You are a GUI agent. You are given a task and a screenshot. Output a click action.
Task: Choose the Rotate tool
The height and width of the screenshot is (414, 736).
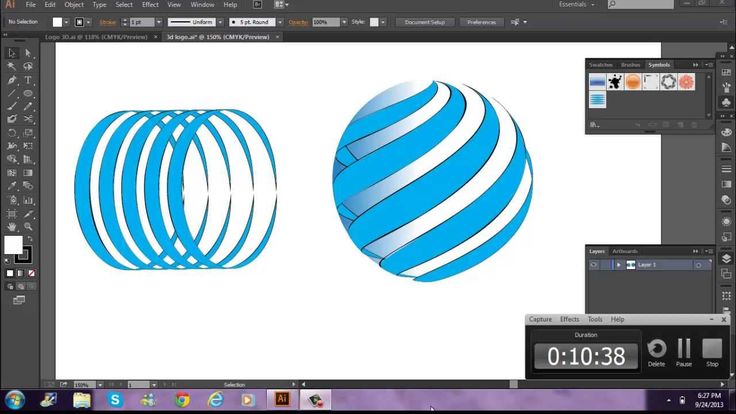tap(12, 133)
